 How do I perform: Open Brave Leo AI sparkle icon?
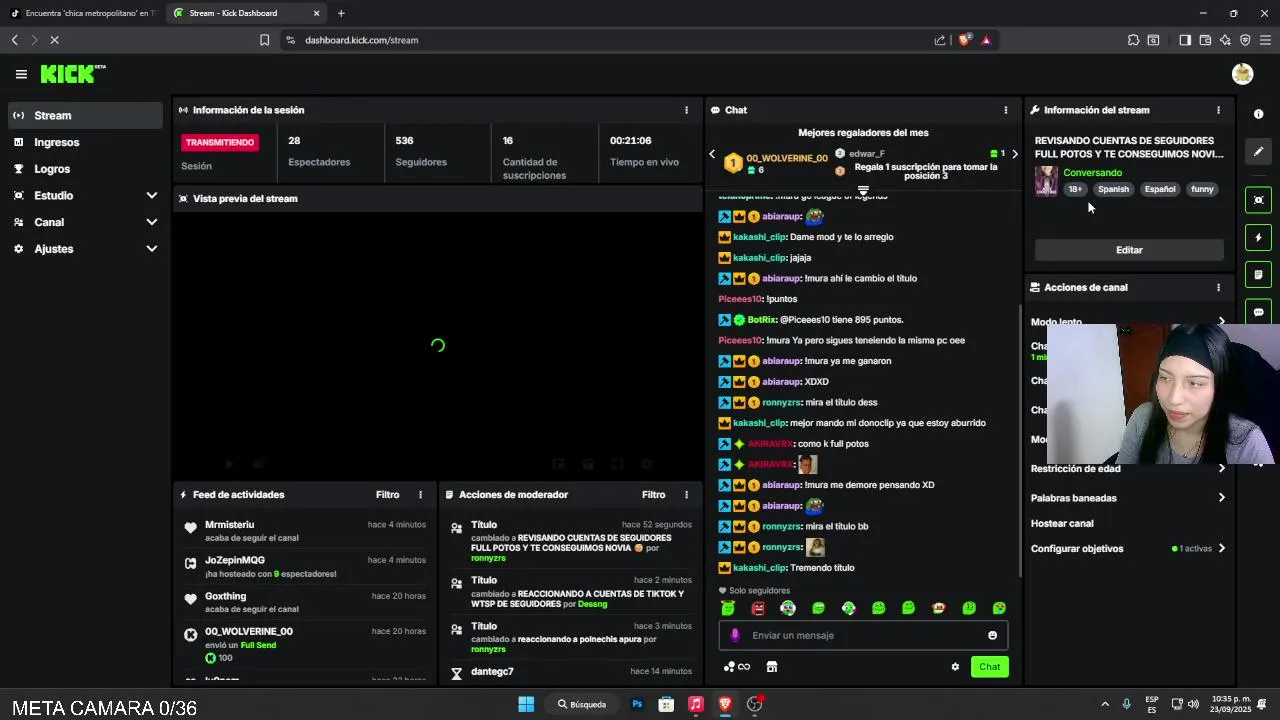[x=1225, y=40]
